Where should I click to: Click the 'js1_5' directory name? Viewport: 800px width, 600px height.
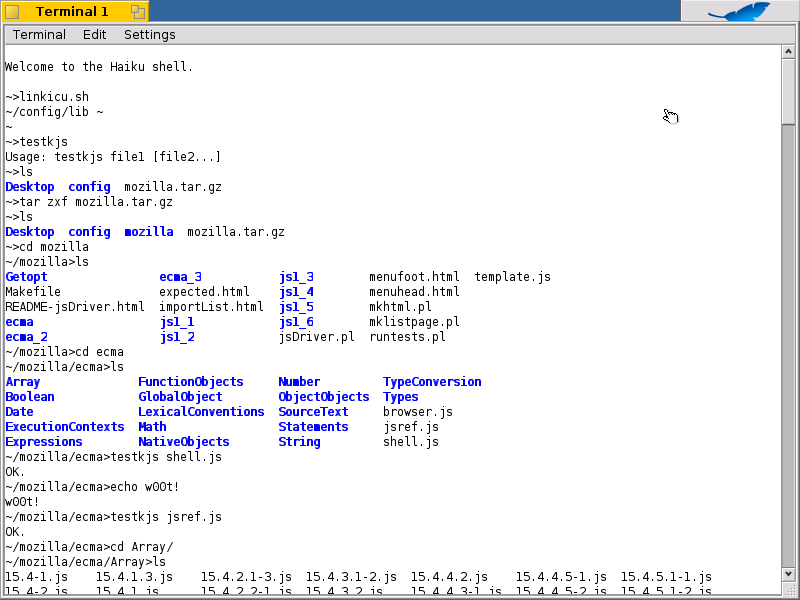[296, 307]
